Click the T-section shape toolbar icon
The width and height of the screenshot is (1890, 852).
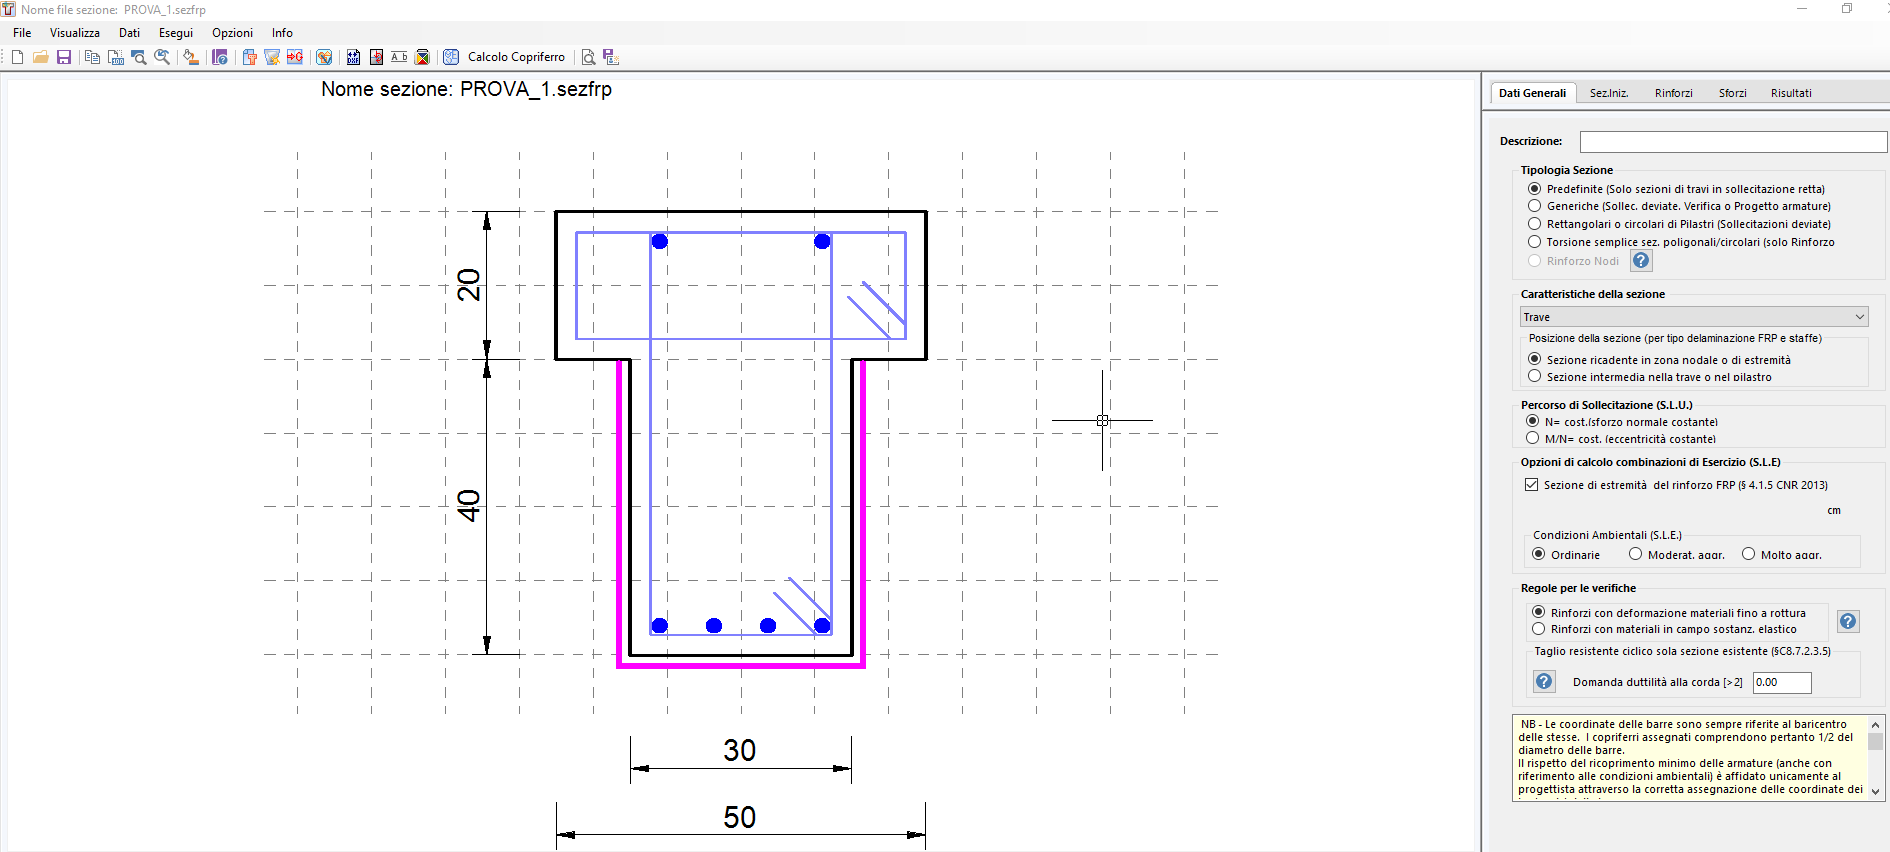pos(250,57)
